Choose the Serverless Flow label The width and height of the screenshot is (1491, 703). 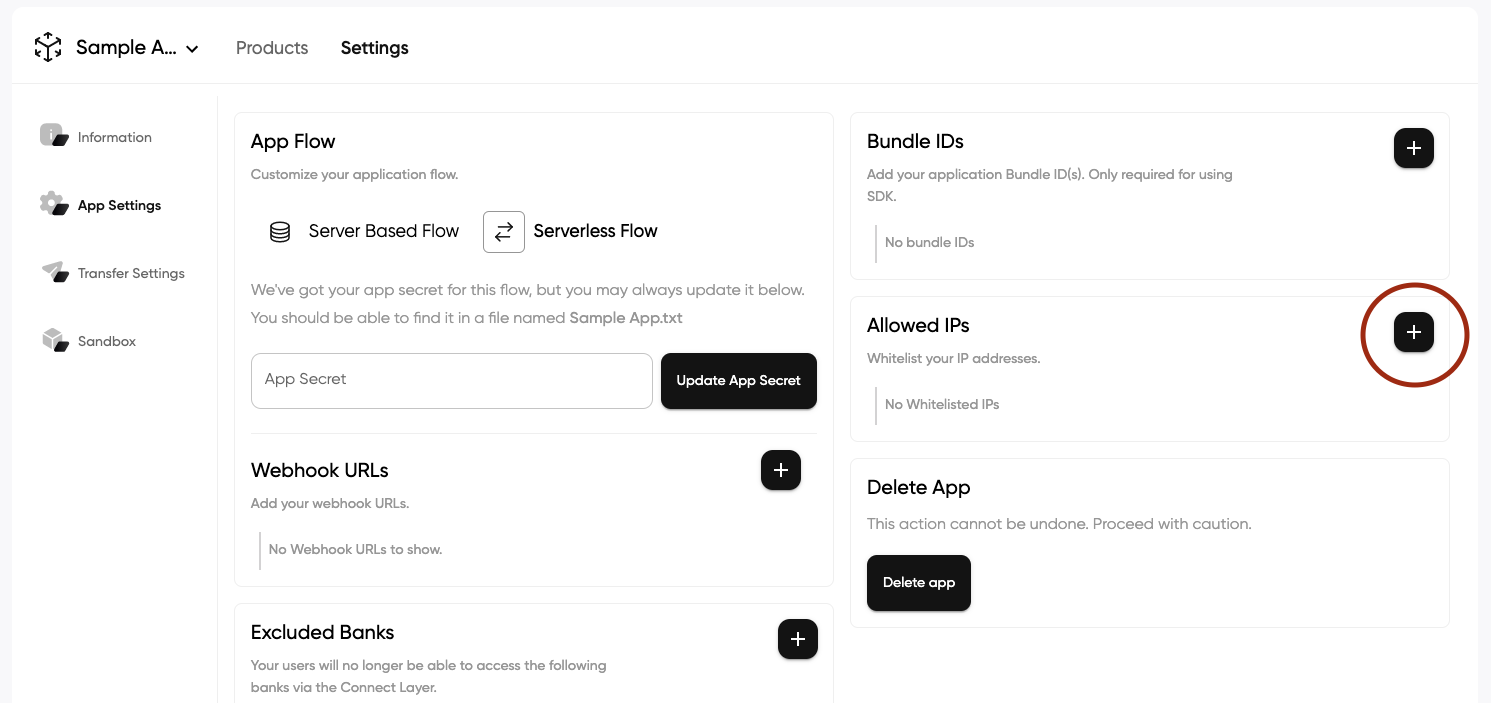coord(595,231)
